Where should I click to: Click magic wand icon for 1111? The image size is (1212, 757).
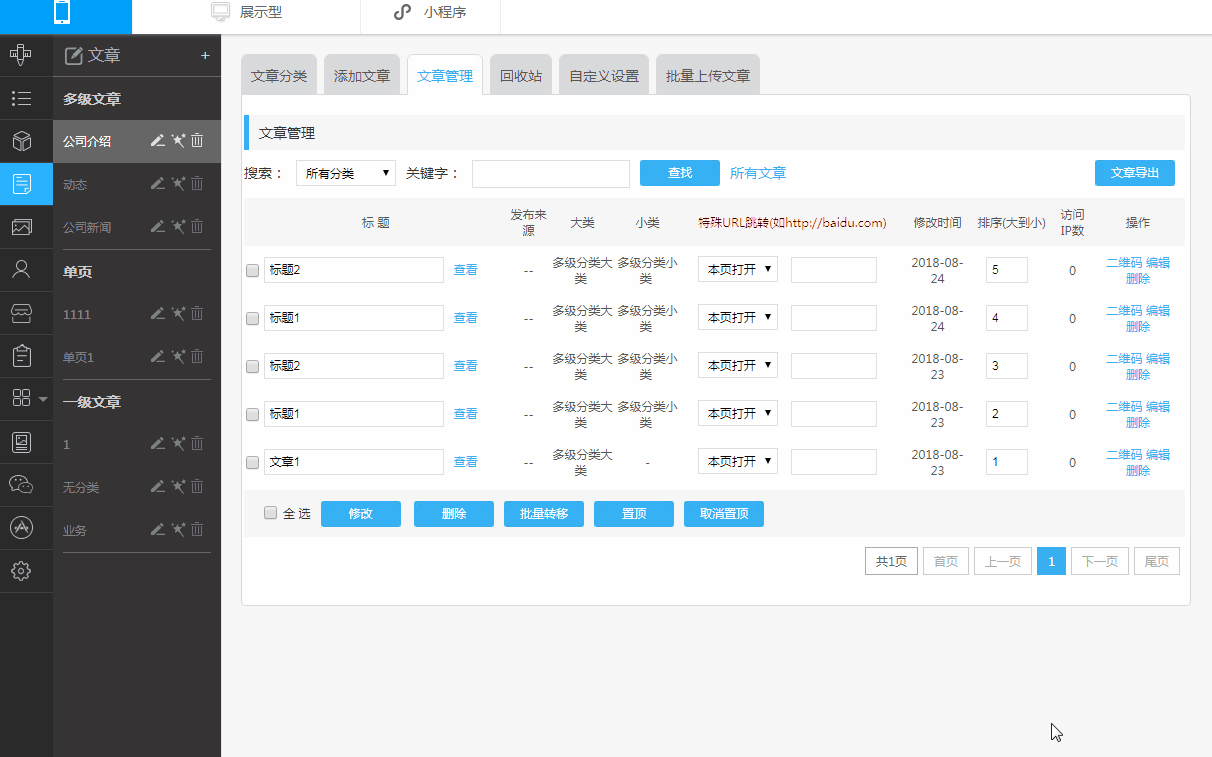point(178,313)
